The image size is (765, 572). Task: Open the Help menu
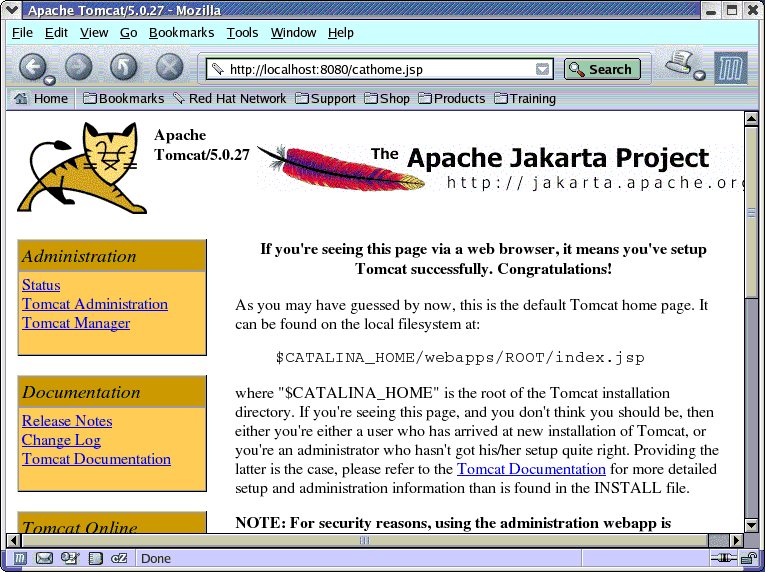(x=341, y=33)
